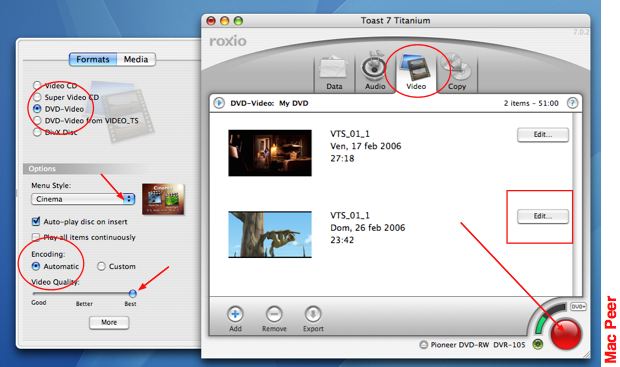Choose Custom encoding
The width and height of the screenshot is (620, 367).
pyautogui.click(x=101, y=267)
